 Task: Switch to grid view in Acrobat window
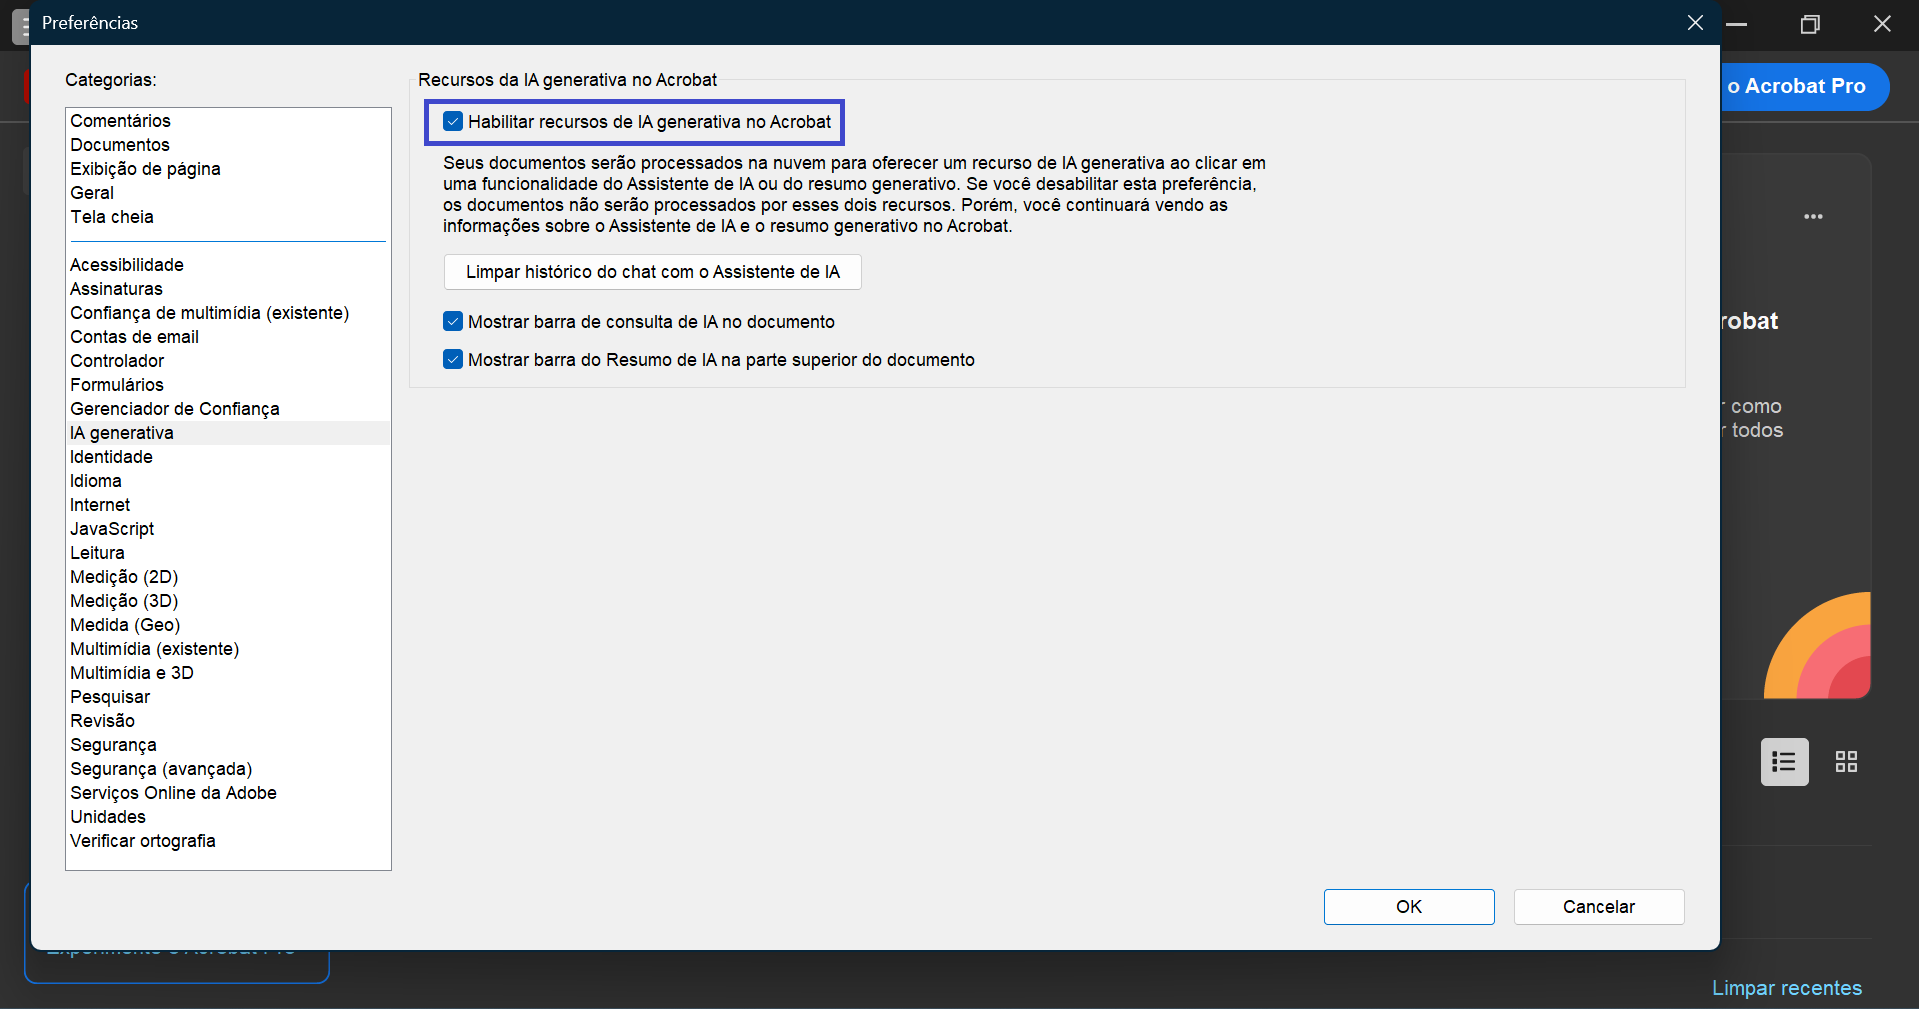click(x=1846, y=762)
